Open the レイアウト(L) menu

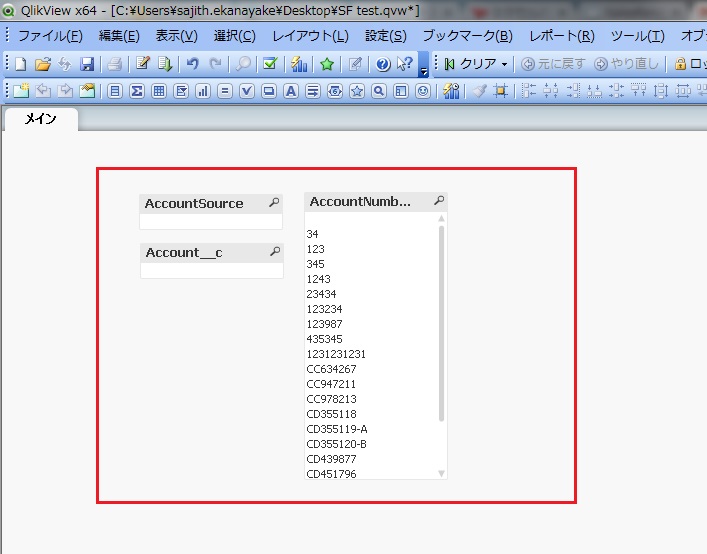310,36
